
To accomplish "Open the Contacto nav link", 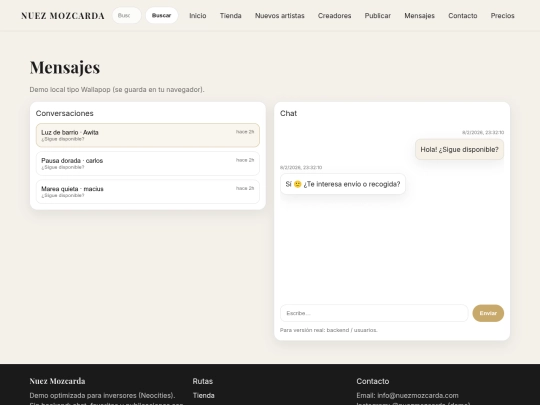I will [463, 16].
